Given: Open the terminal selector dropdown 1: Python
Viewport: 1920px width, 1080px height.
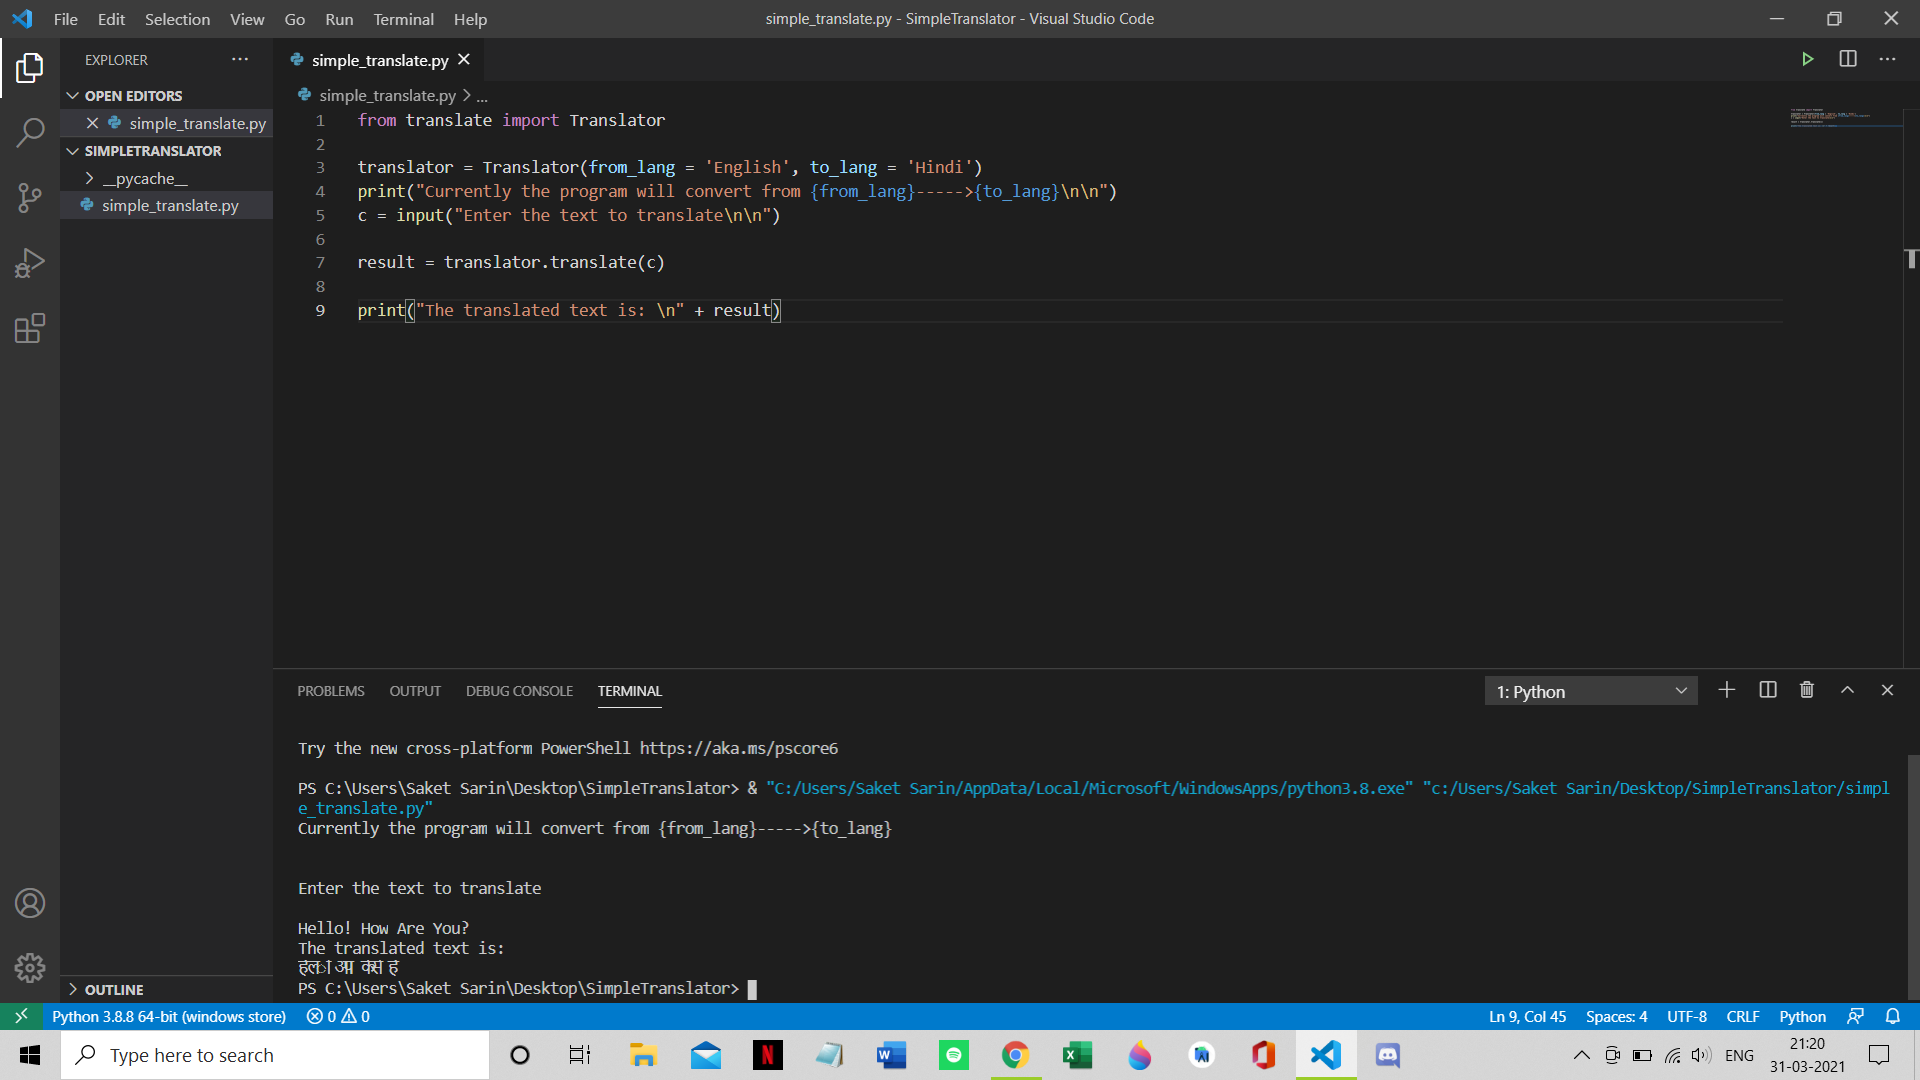Looking at the screenshot, I should [x=1591, y=691].
